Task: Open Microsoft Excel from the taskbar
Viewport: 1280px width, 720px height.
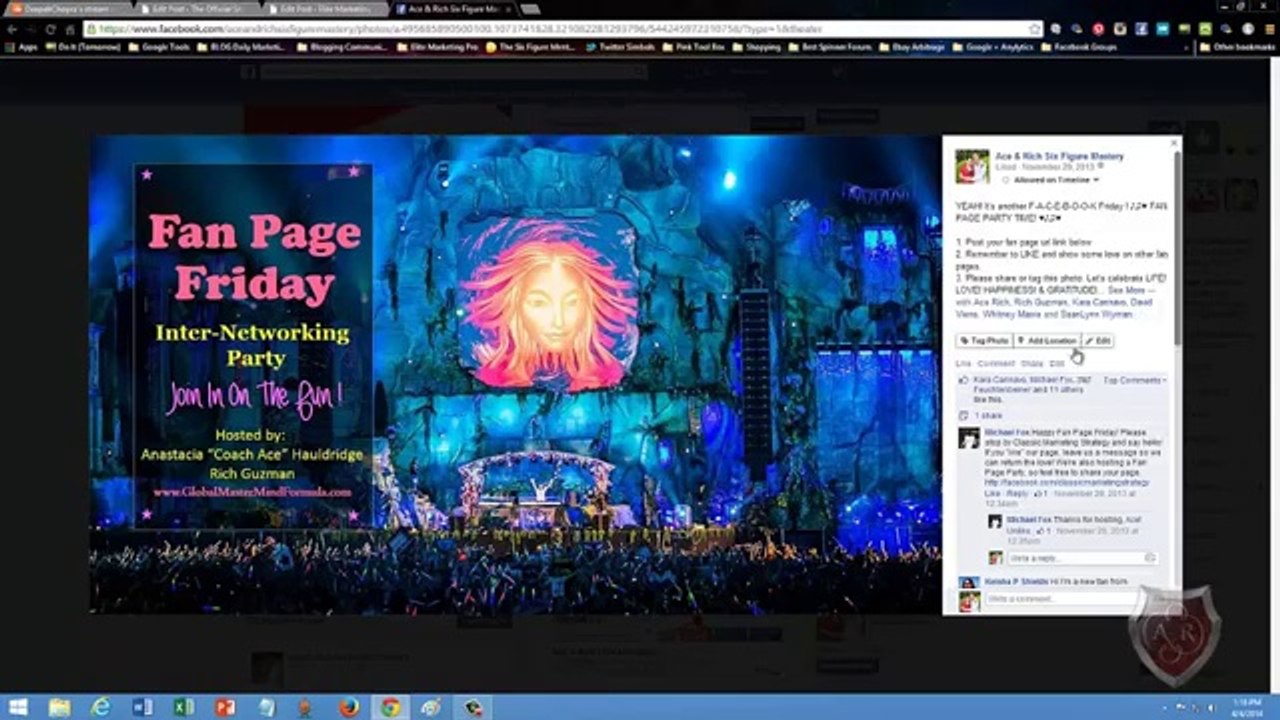Action: click(x=183, y=707)
